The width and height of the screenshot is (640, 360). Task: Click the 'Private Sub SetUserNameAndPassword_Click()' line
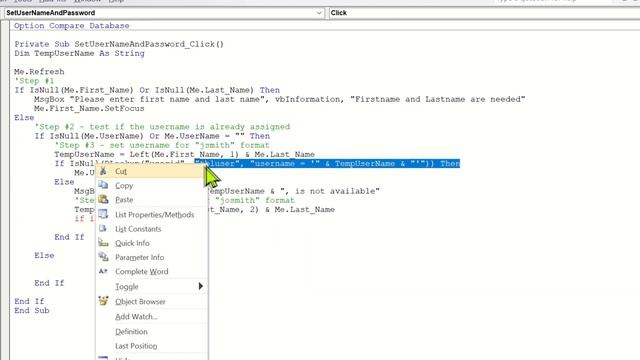coord(119,44)
